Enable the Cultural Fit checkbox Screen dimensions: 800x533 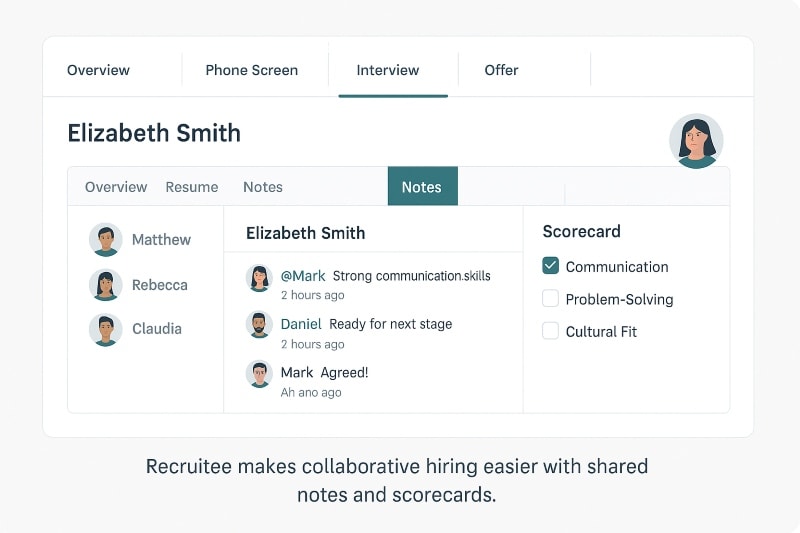(550, 331)
